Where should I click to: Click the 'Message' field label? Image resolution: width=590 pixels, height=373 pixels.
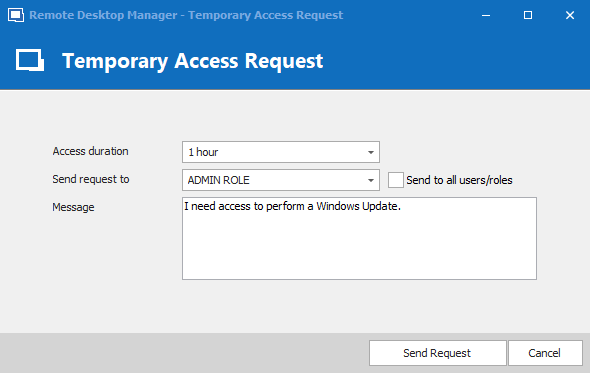tap(73, 207)
